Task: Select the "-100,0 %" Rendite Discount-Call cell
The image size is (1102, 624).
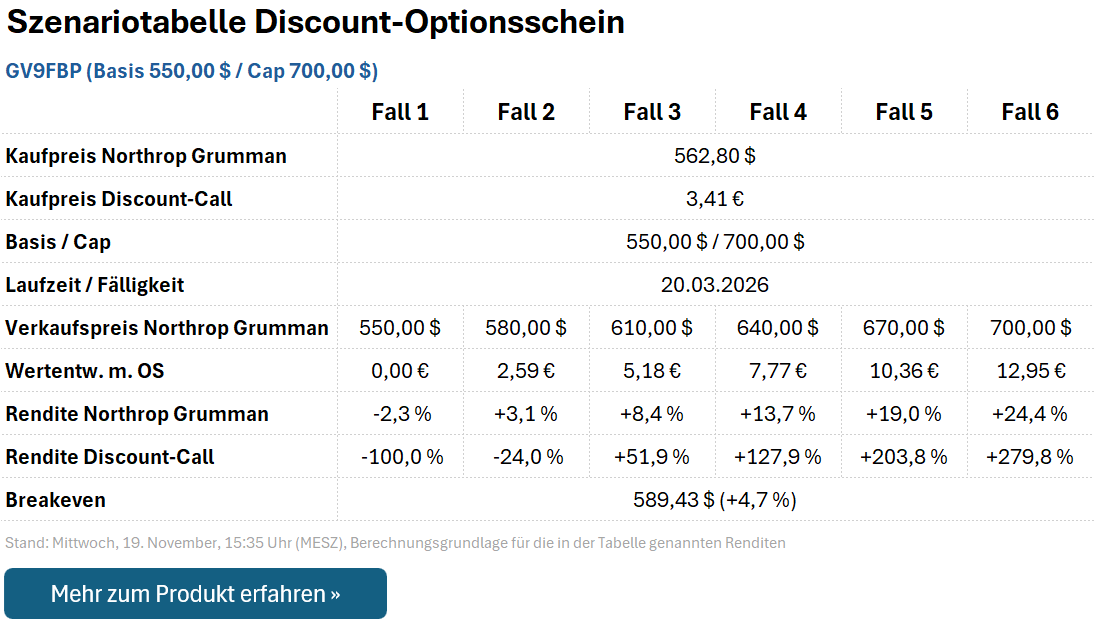Action: point(400,456)
